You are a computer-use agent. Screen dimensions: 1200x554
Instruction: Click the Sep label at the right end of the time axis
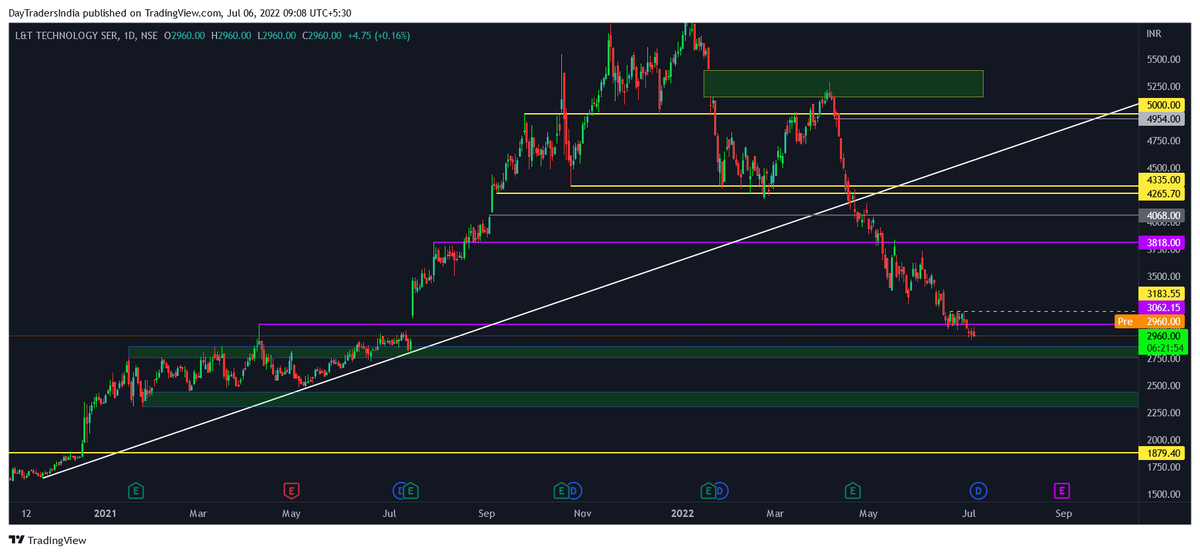click(1063, 514)
